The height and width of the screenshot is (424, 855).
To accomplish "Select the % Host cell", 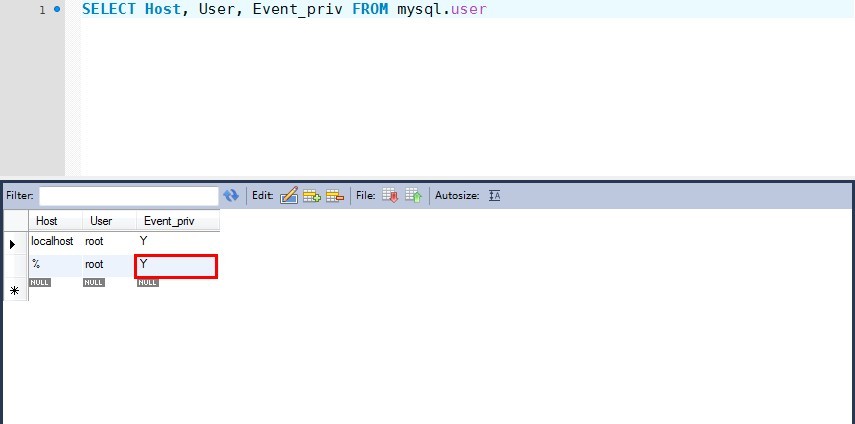I will (55, 265).
